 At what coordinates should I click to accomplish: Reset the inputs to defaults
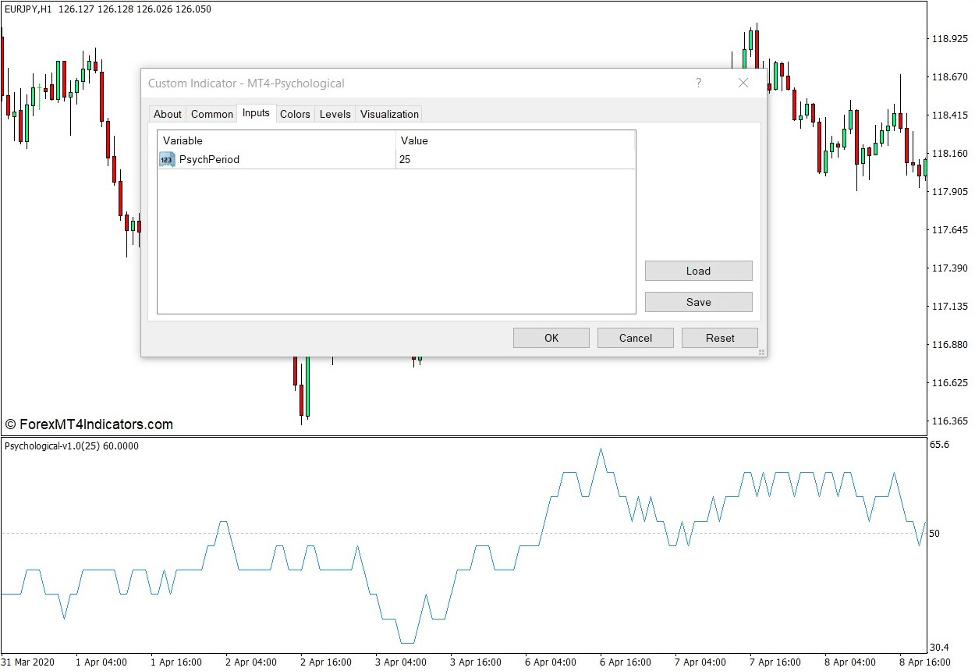pyautogui.click(x=719, y=338)
